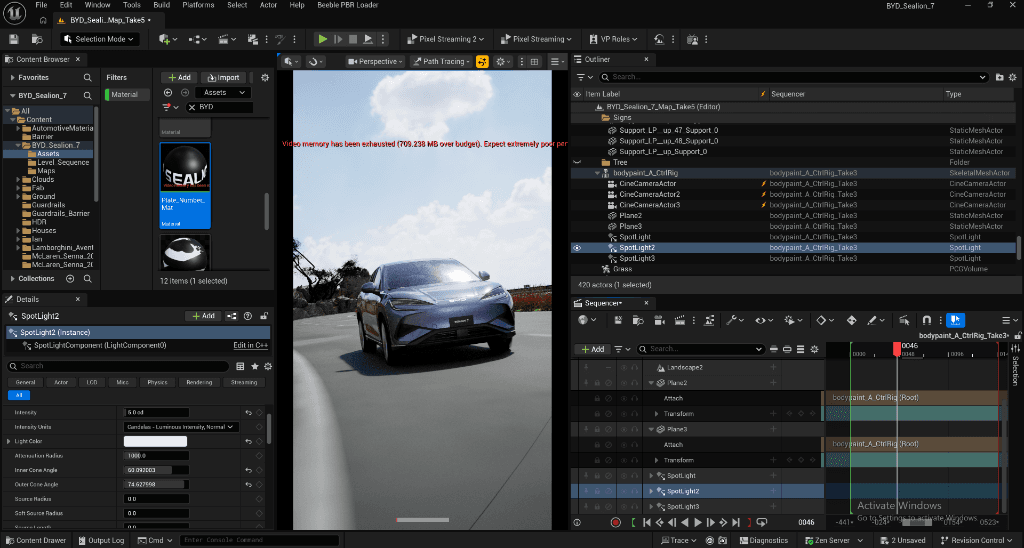Collapse bodypaint_A_CtrlRig in the Outliner
The image size is (1024, 548).
597,174
